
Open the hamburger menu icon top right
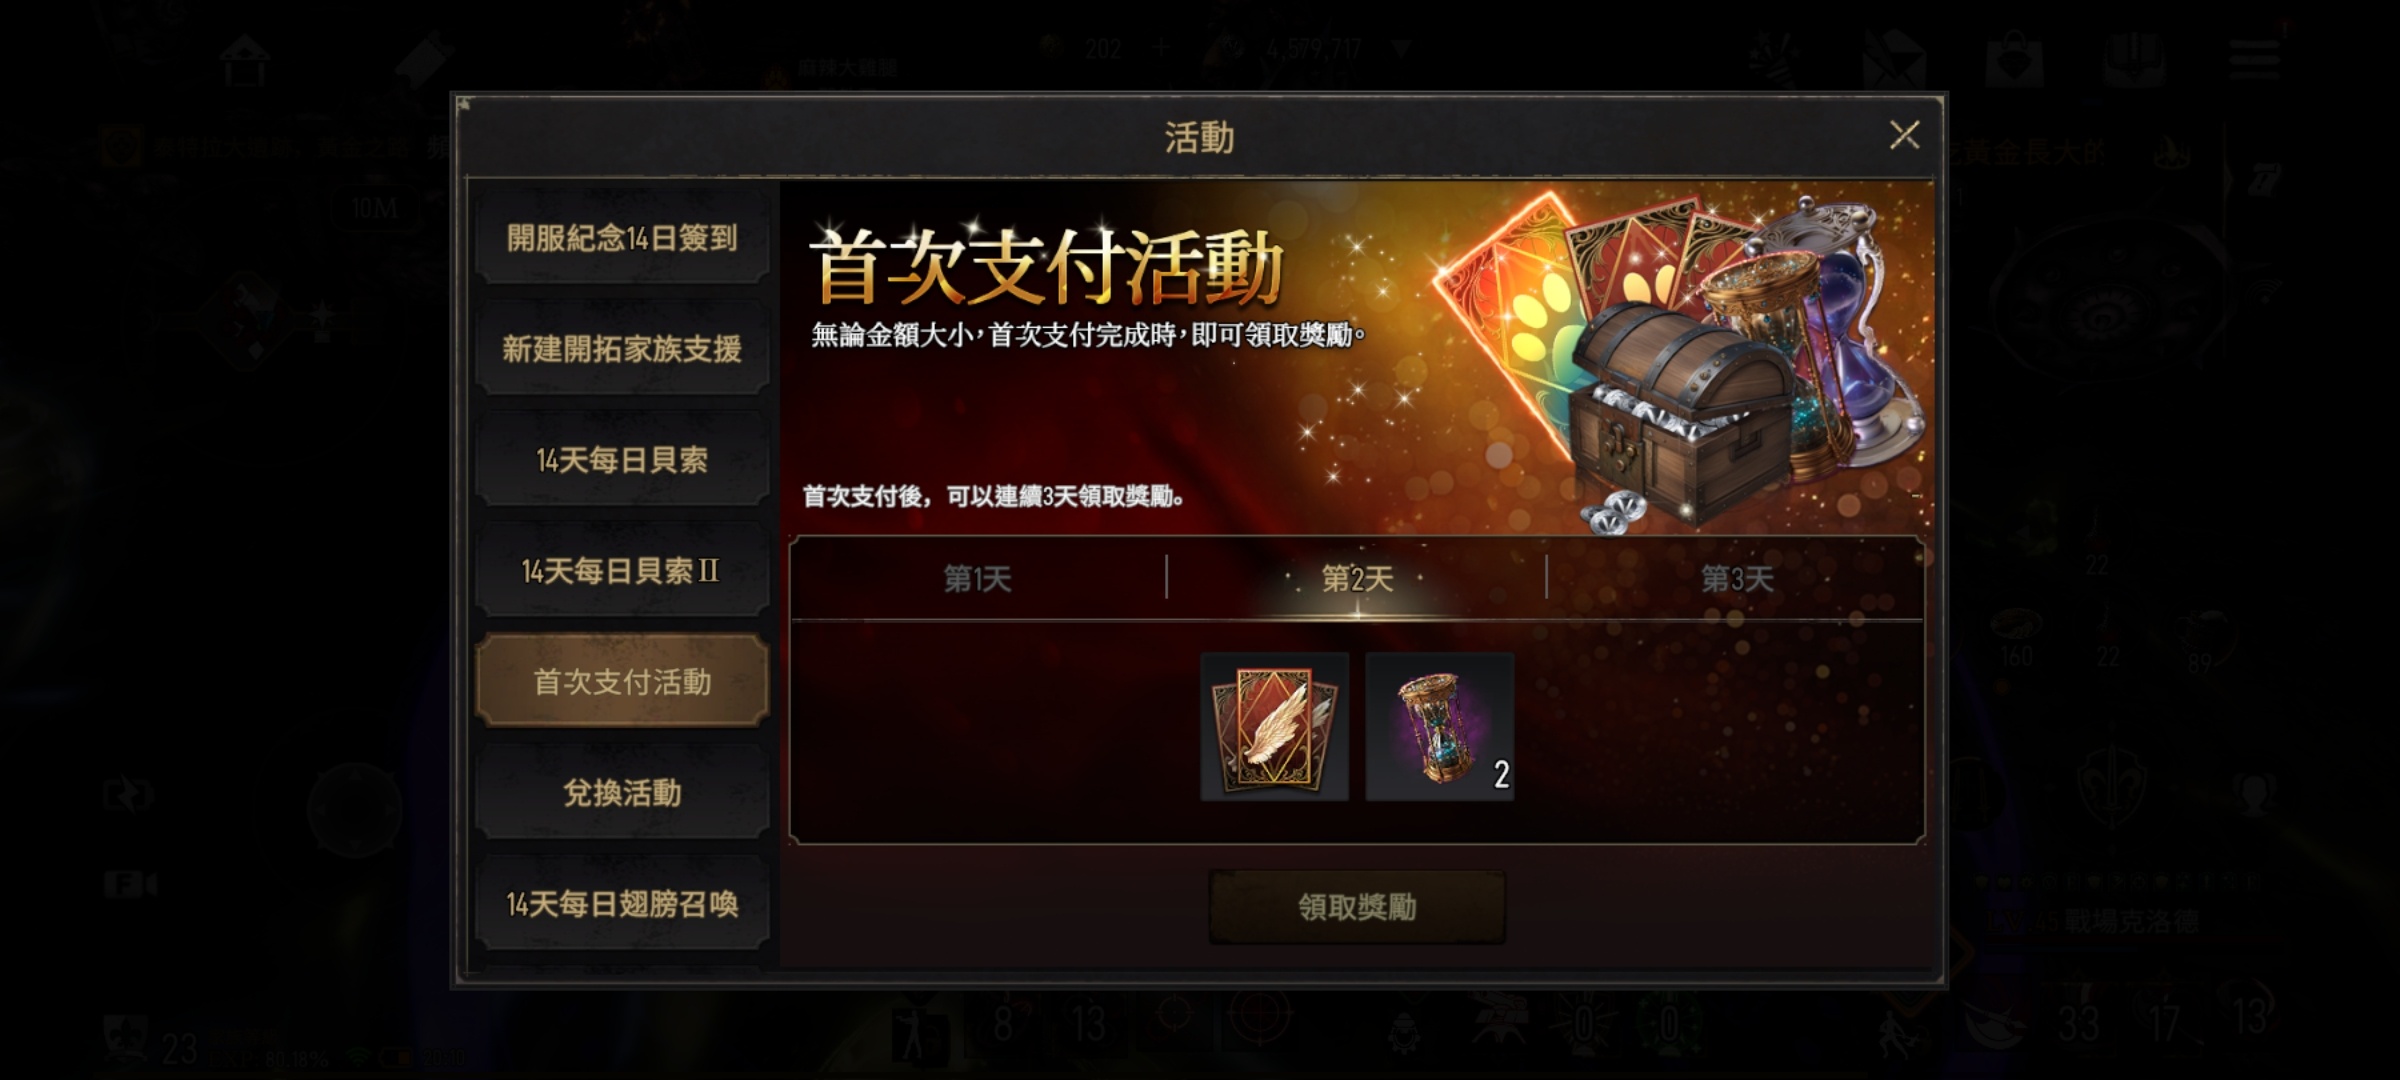(x=2254, y=58)
